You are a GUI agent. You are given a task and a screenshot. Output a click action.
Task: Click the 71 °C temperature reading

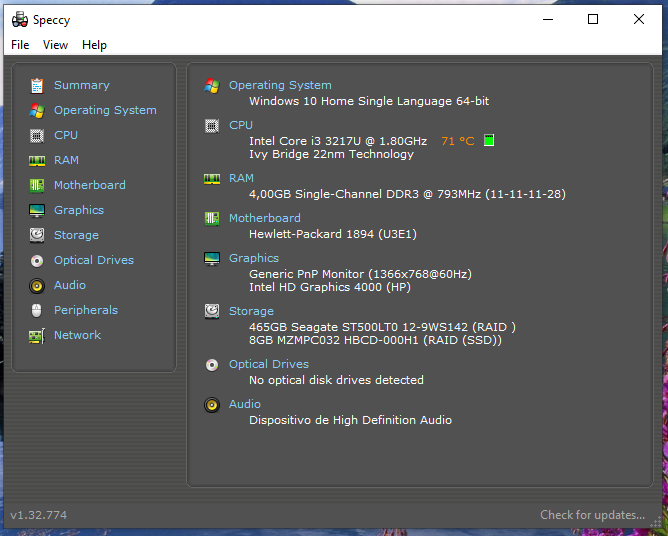(x=458, y=141)
